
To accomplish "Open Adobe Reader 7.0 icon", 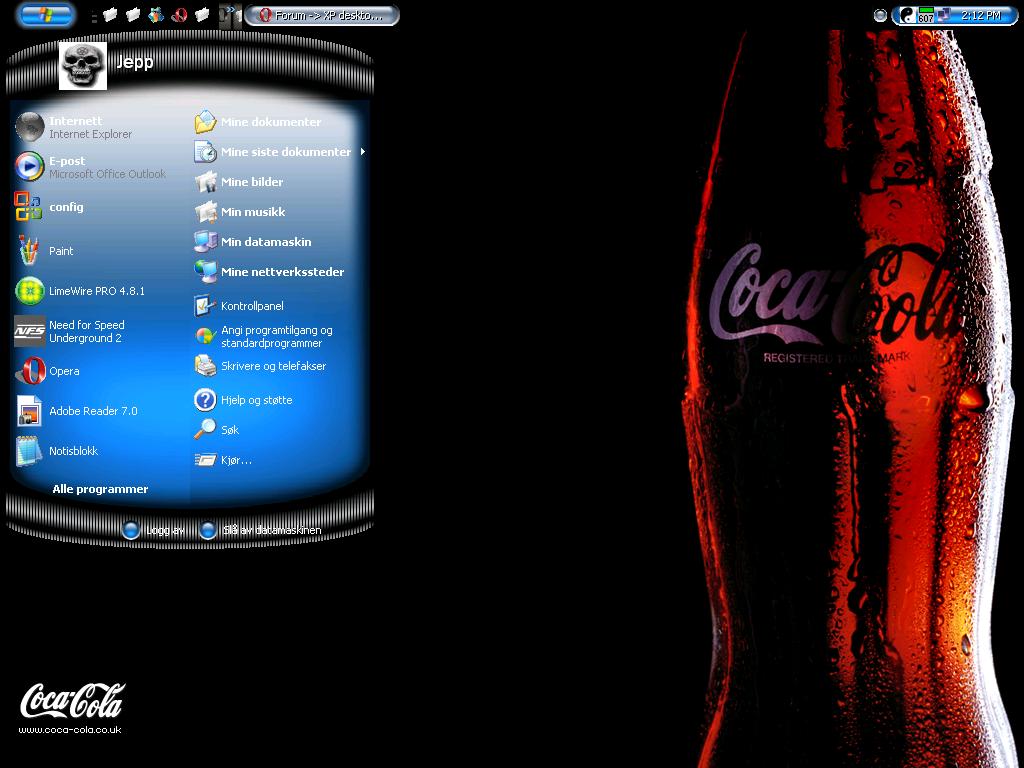I will (x=29, y=411).
